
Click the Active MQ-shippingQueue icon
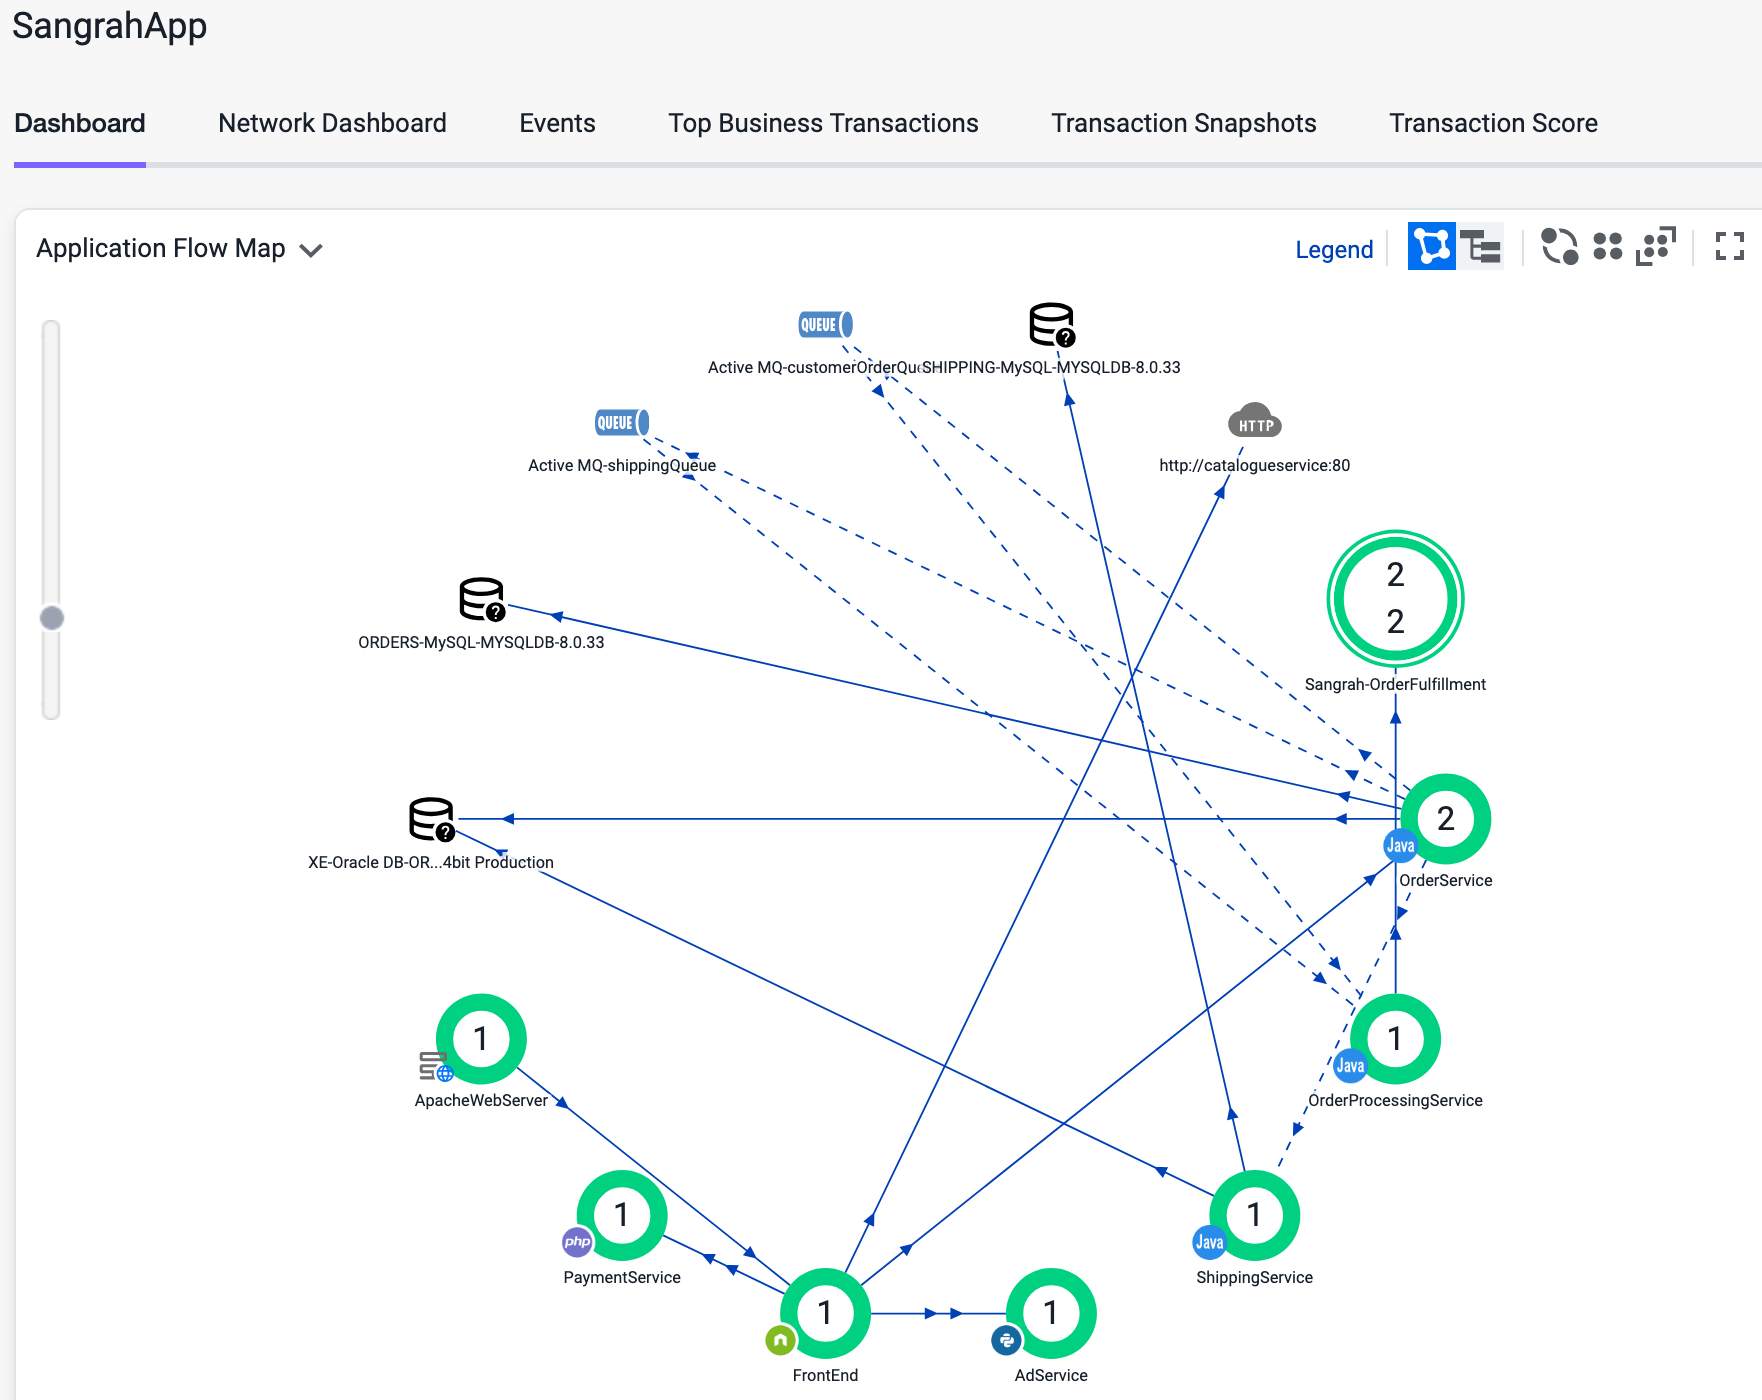click(622, 422)
